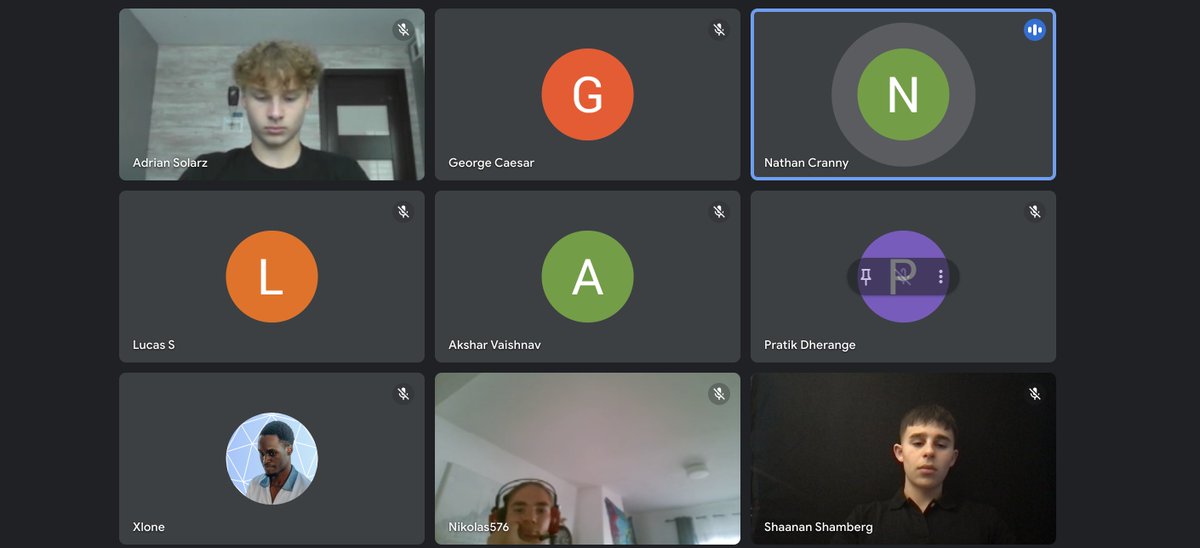
Task: Select Xlone's profile photo avatar
Action: [272, 459]
